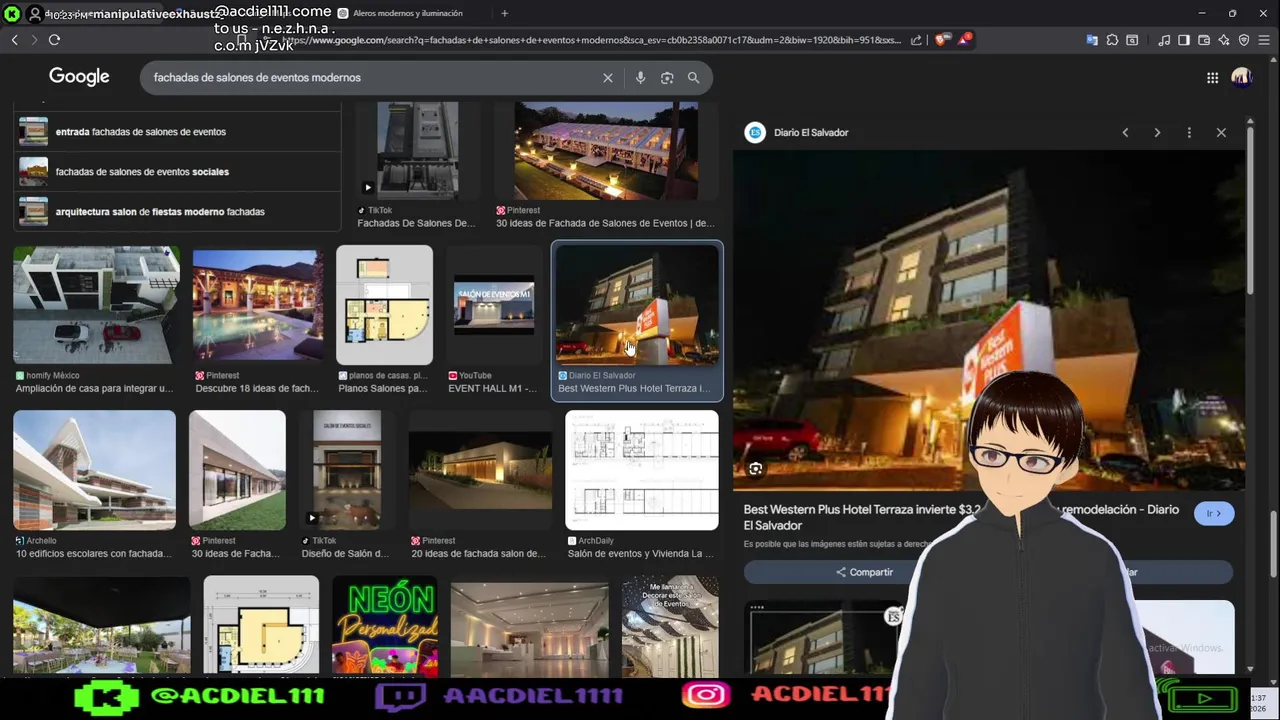
Task: Click the Compartir share button
Action: tap(865, 573)
